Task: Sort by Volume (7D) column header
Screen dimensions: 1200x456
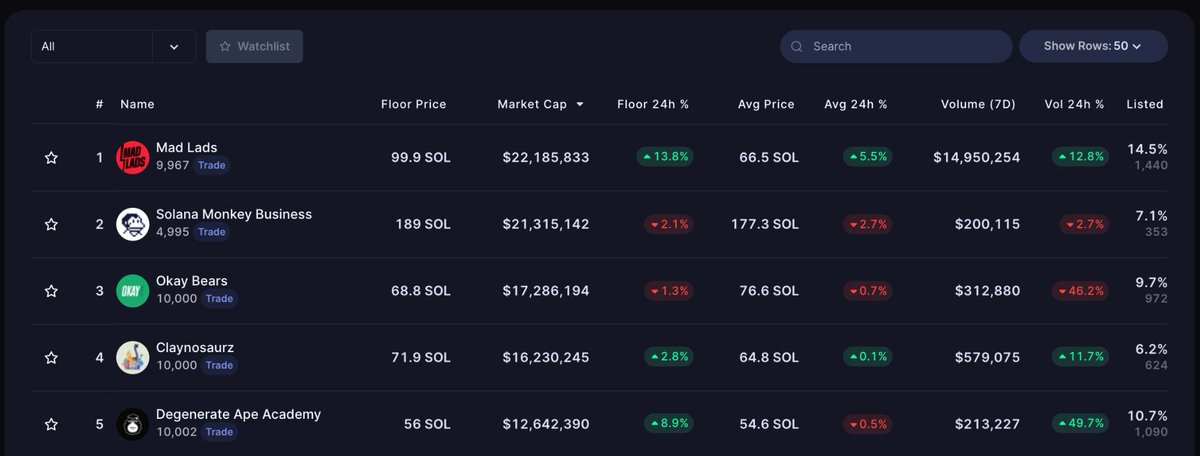Action: click(x=977, y=104)
